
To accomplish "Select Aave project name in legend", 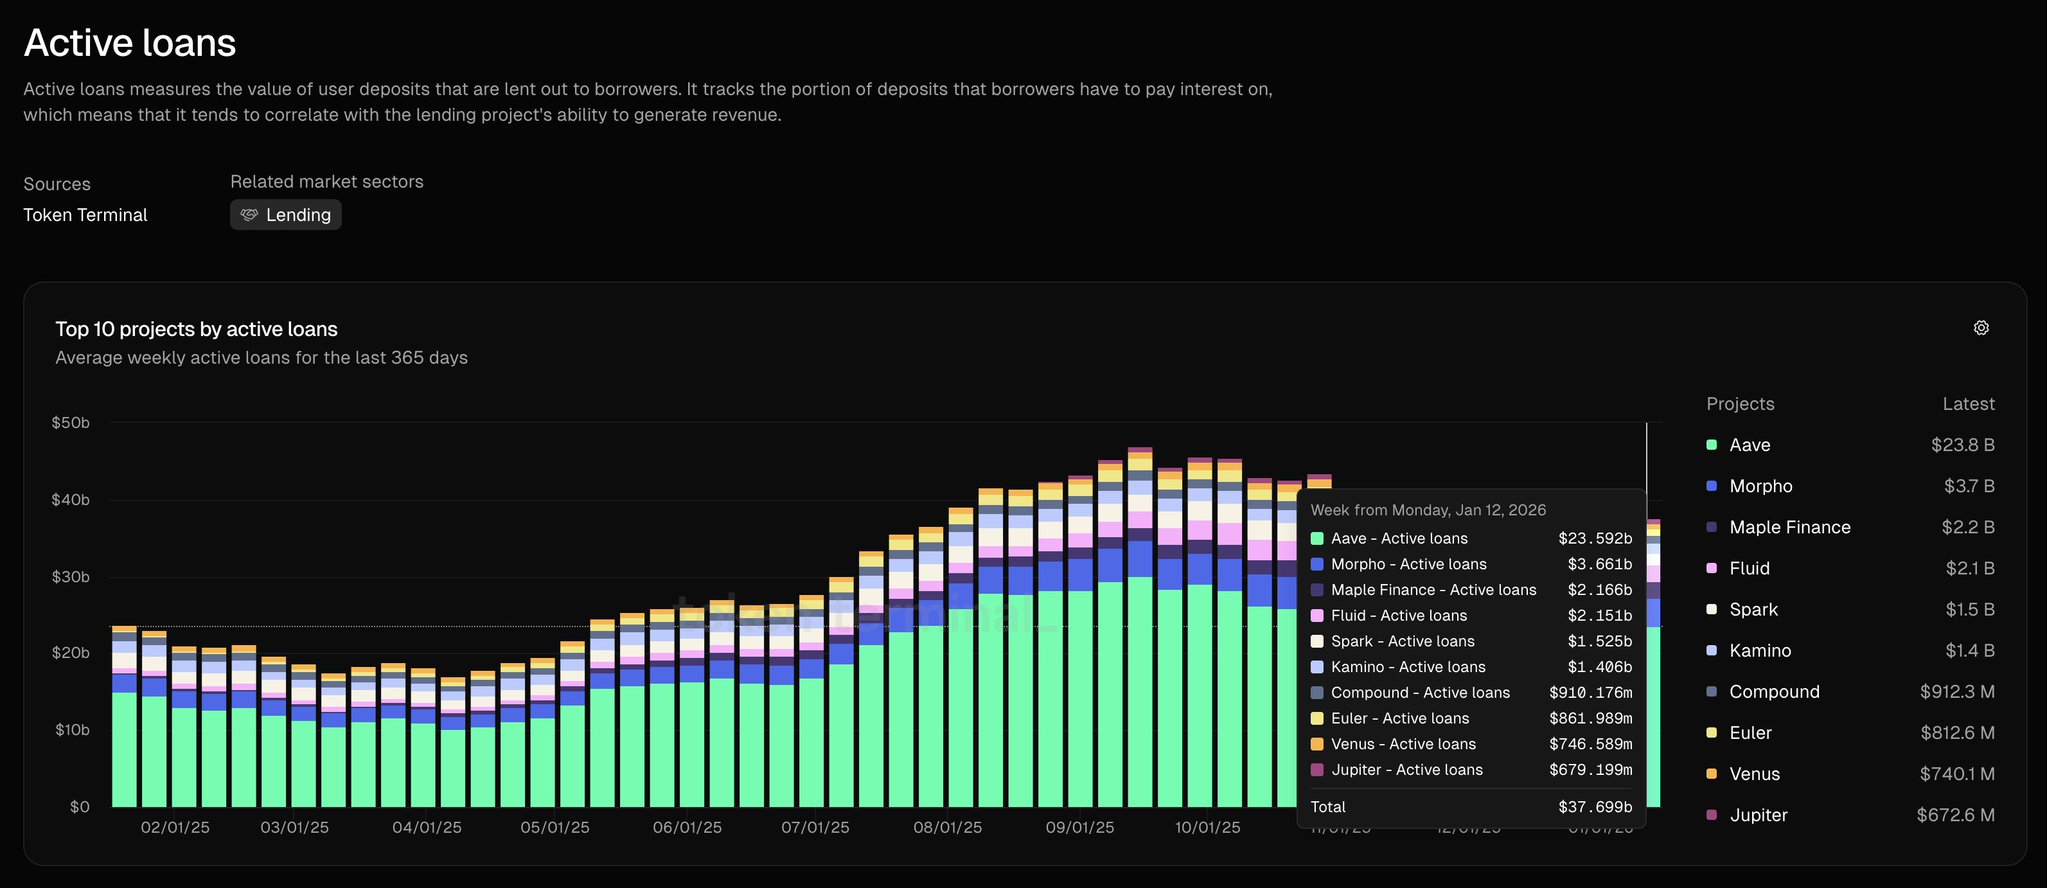I will coord(1749,445).
